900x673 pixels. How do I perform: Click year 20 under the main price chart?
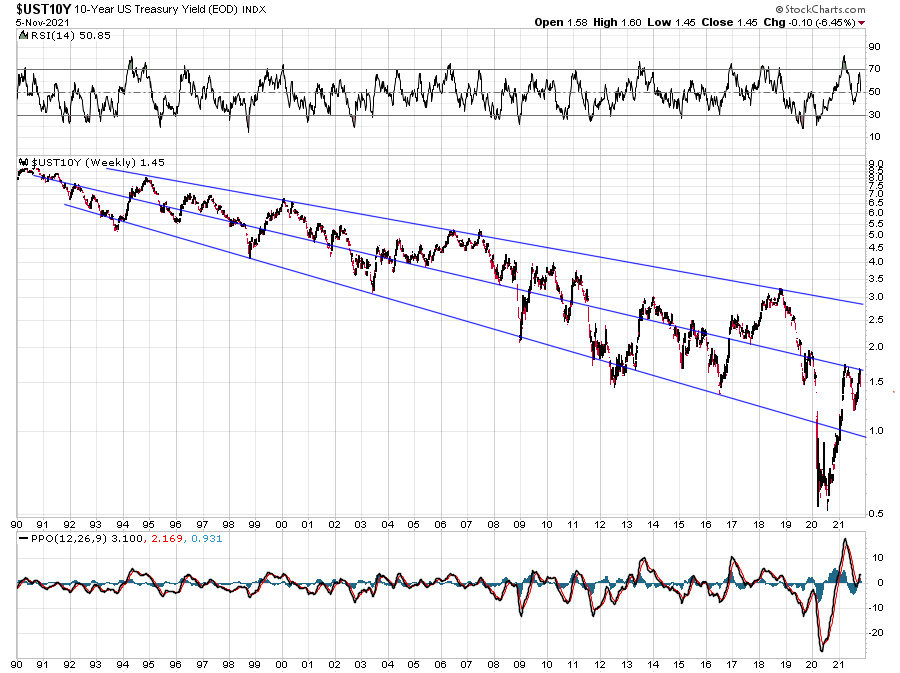pos(812,524)
